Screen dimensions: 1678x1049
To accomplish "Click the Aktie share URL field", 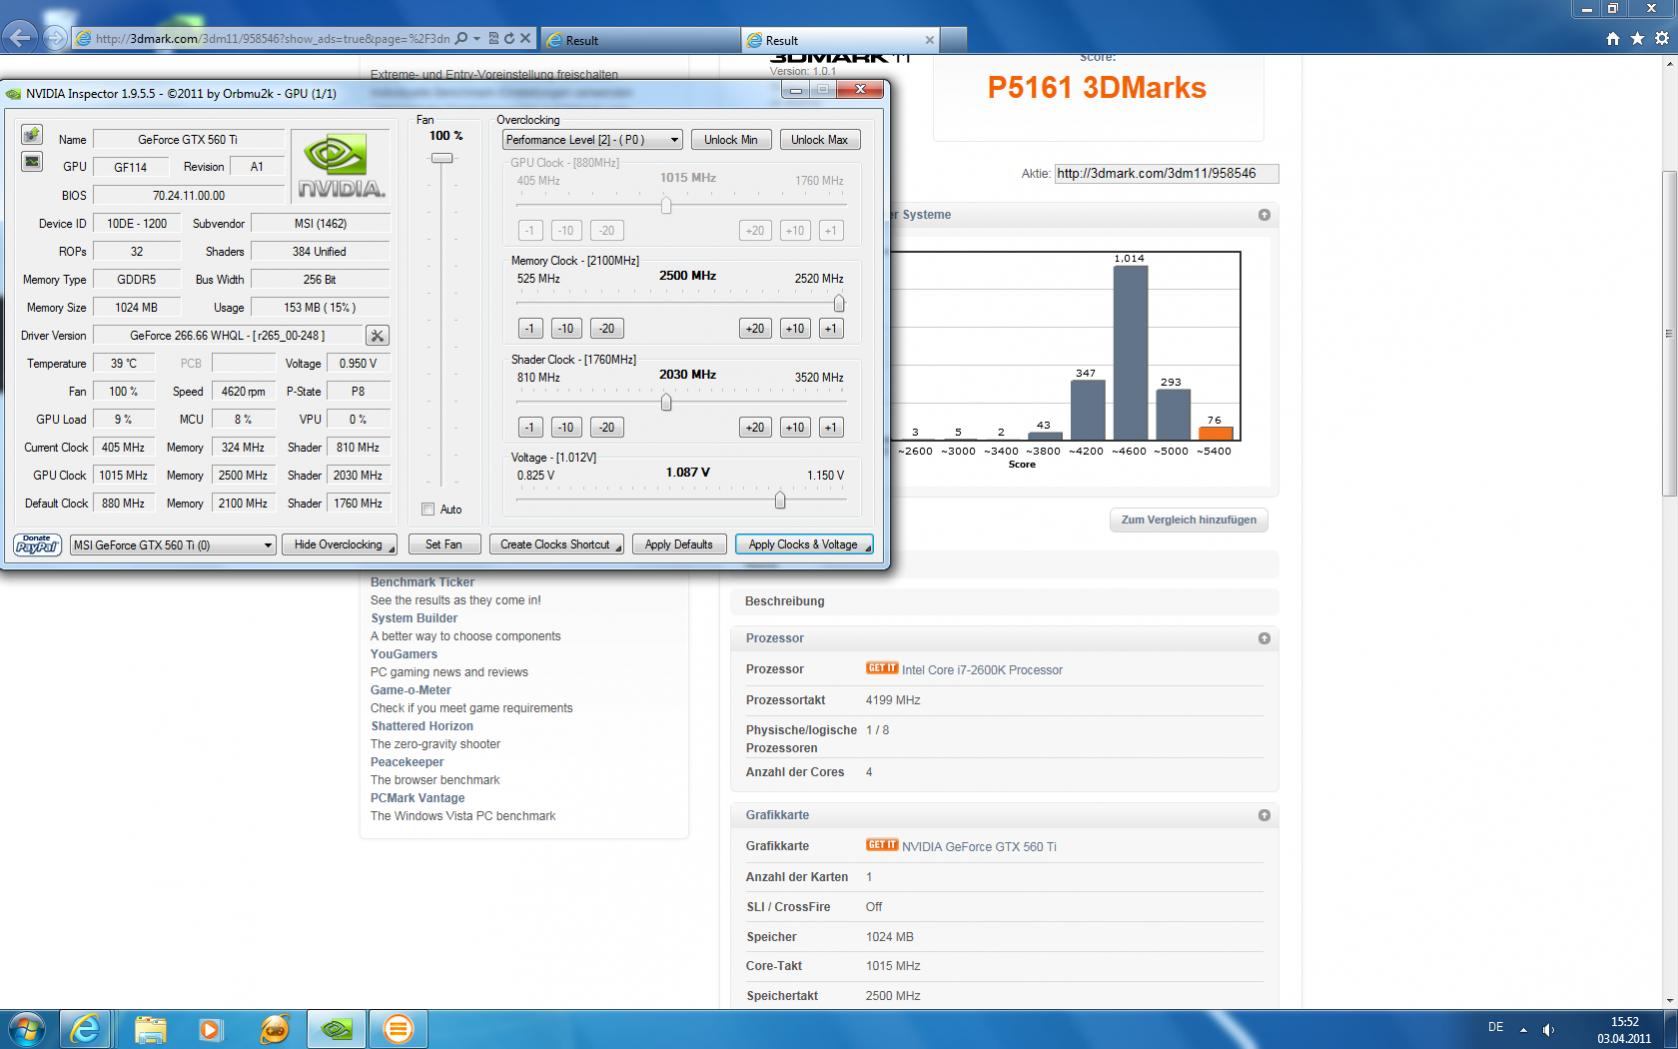I will pos(1166,174).
